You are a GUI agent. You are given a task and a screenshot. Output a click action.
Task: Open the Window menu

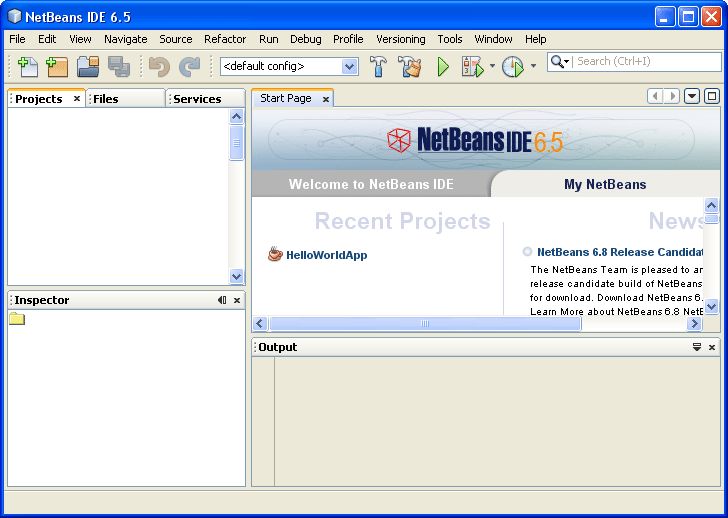493,39
